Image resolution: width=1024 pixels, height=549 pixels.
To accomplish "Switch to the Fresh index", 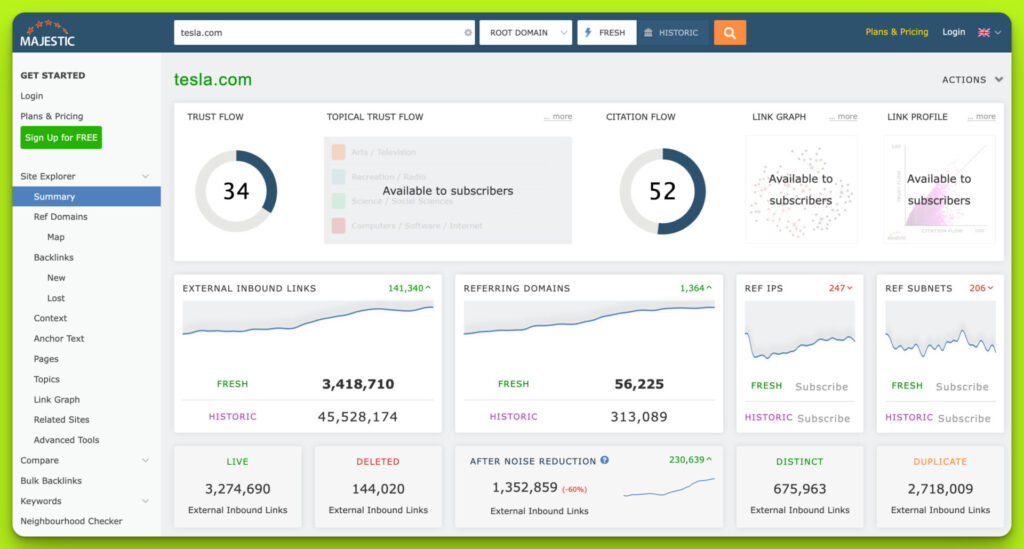I will click(606, 33).
